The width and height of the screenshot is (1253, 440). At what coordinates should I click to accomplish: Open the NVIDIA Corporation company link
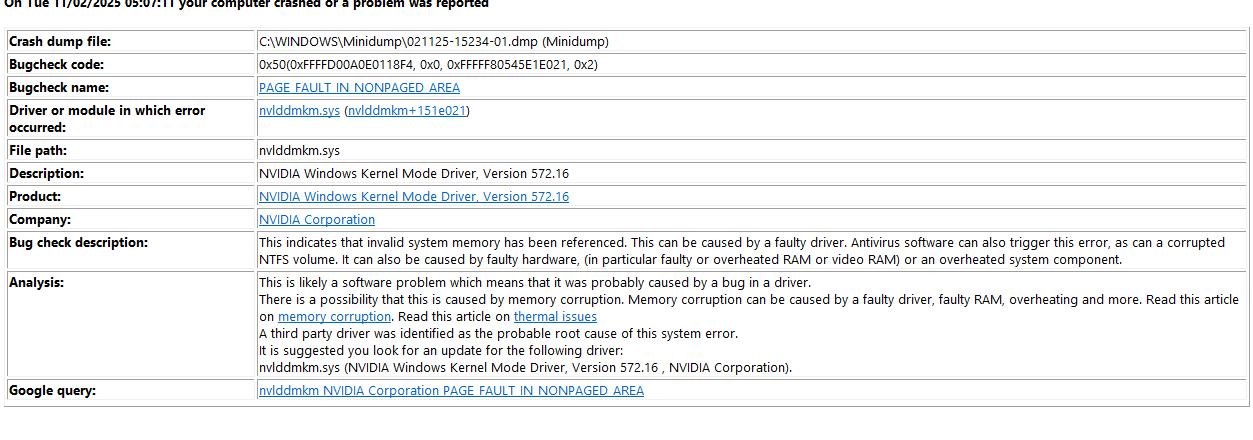(317, 220)
